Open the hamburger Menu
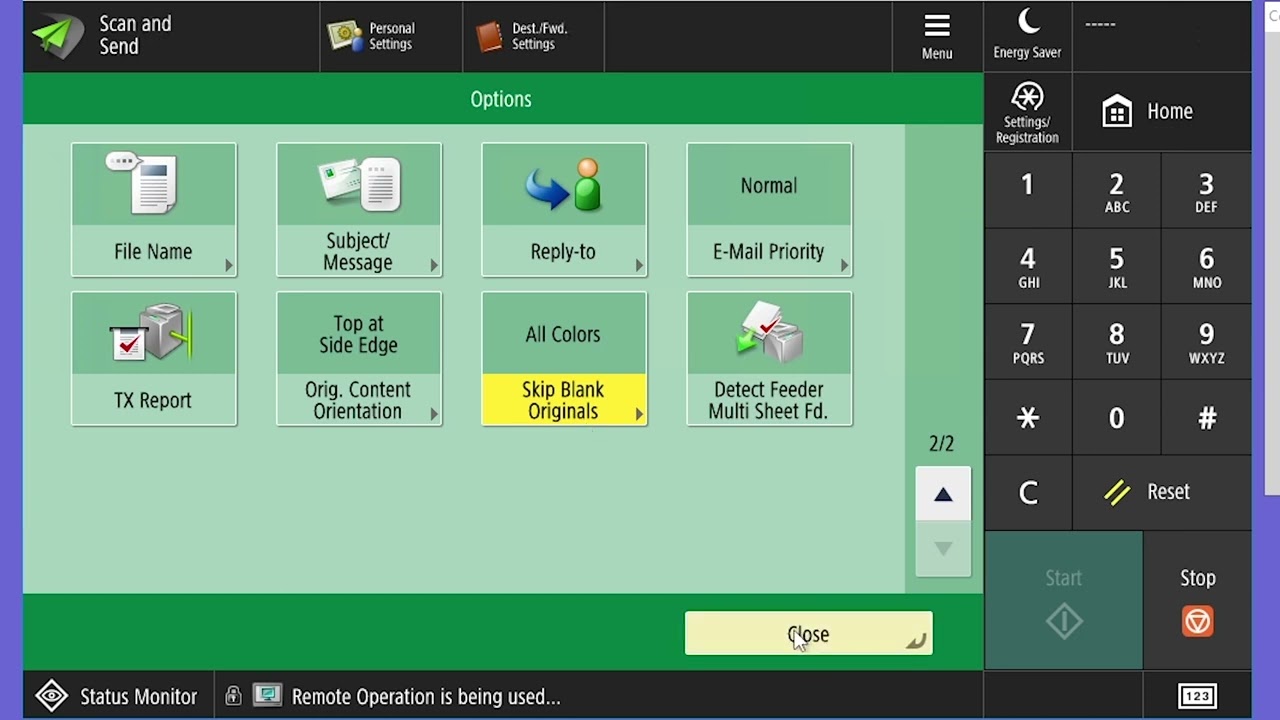Viewport: 1280px width, 720px height. click(937, 36)
